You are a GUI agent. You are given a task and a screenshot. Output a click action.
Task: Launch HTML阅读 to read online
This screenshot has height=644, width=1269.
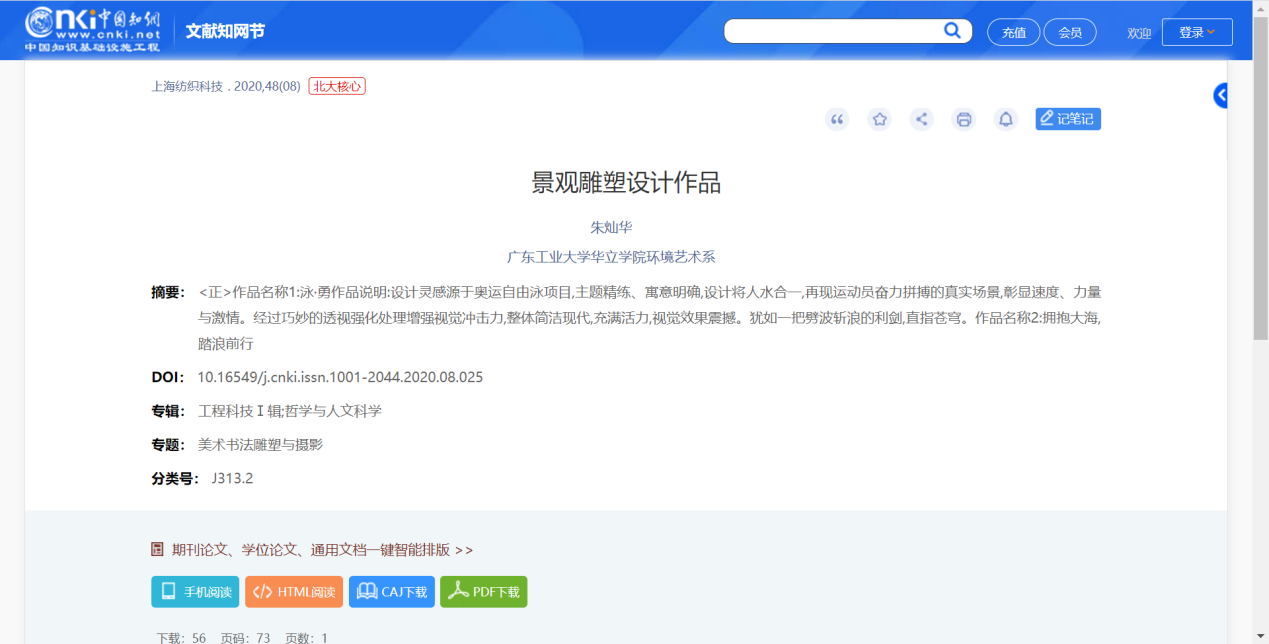pos(293,591)
